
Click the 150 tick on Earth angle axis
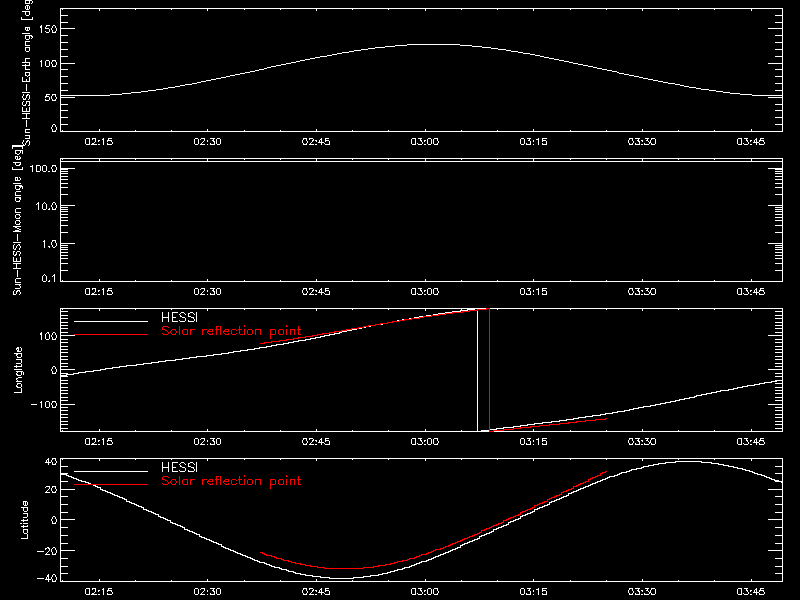point(48,29)
